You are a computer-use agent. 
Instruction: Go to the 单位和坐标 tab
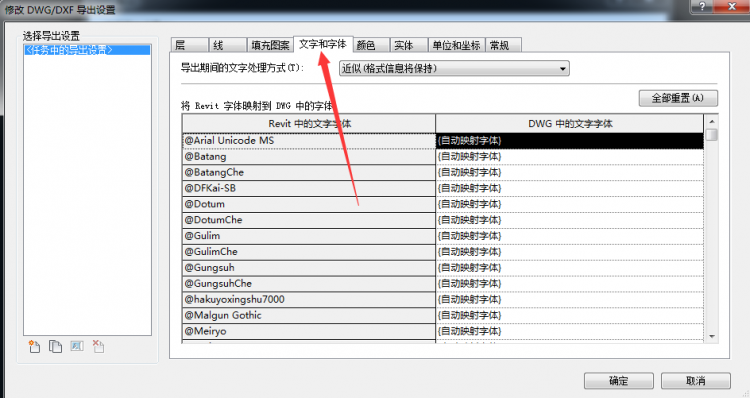click(457, 45)
